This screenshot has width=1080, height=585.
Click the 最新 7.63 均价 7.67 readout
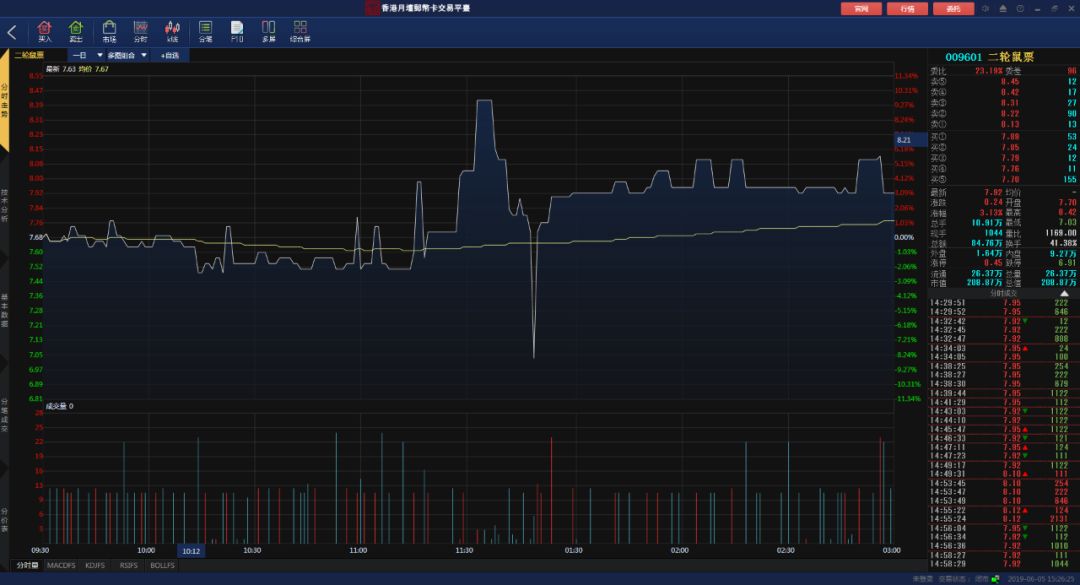coord(77,69)
